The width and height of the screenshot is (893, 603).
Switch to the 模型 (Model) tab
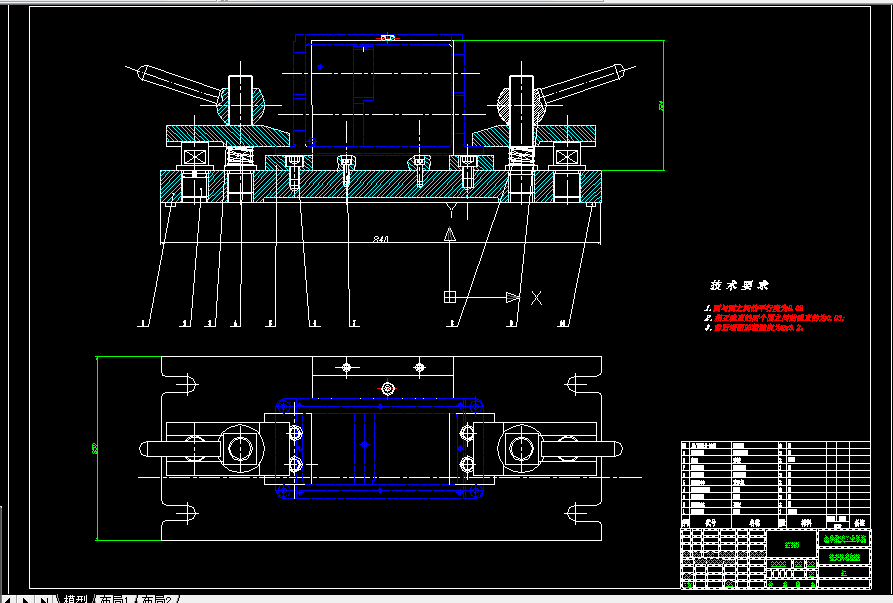(75, 600)
